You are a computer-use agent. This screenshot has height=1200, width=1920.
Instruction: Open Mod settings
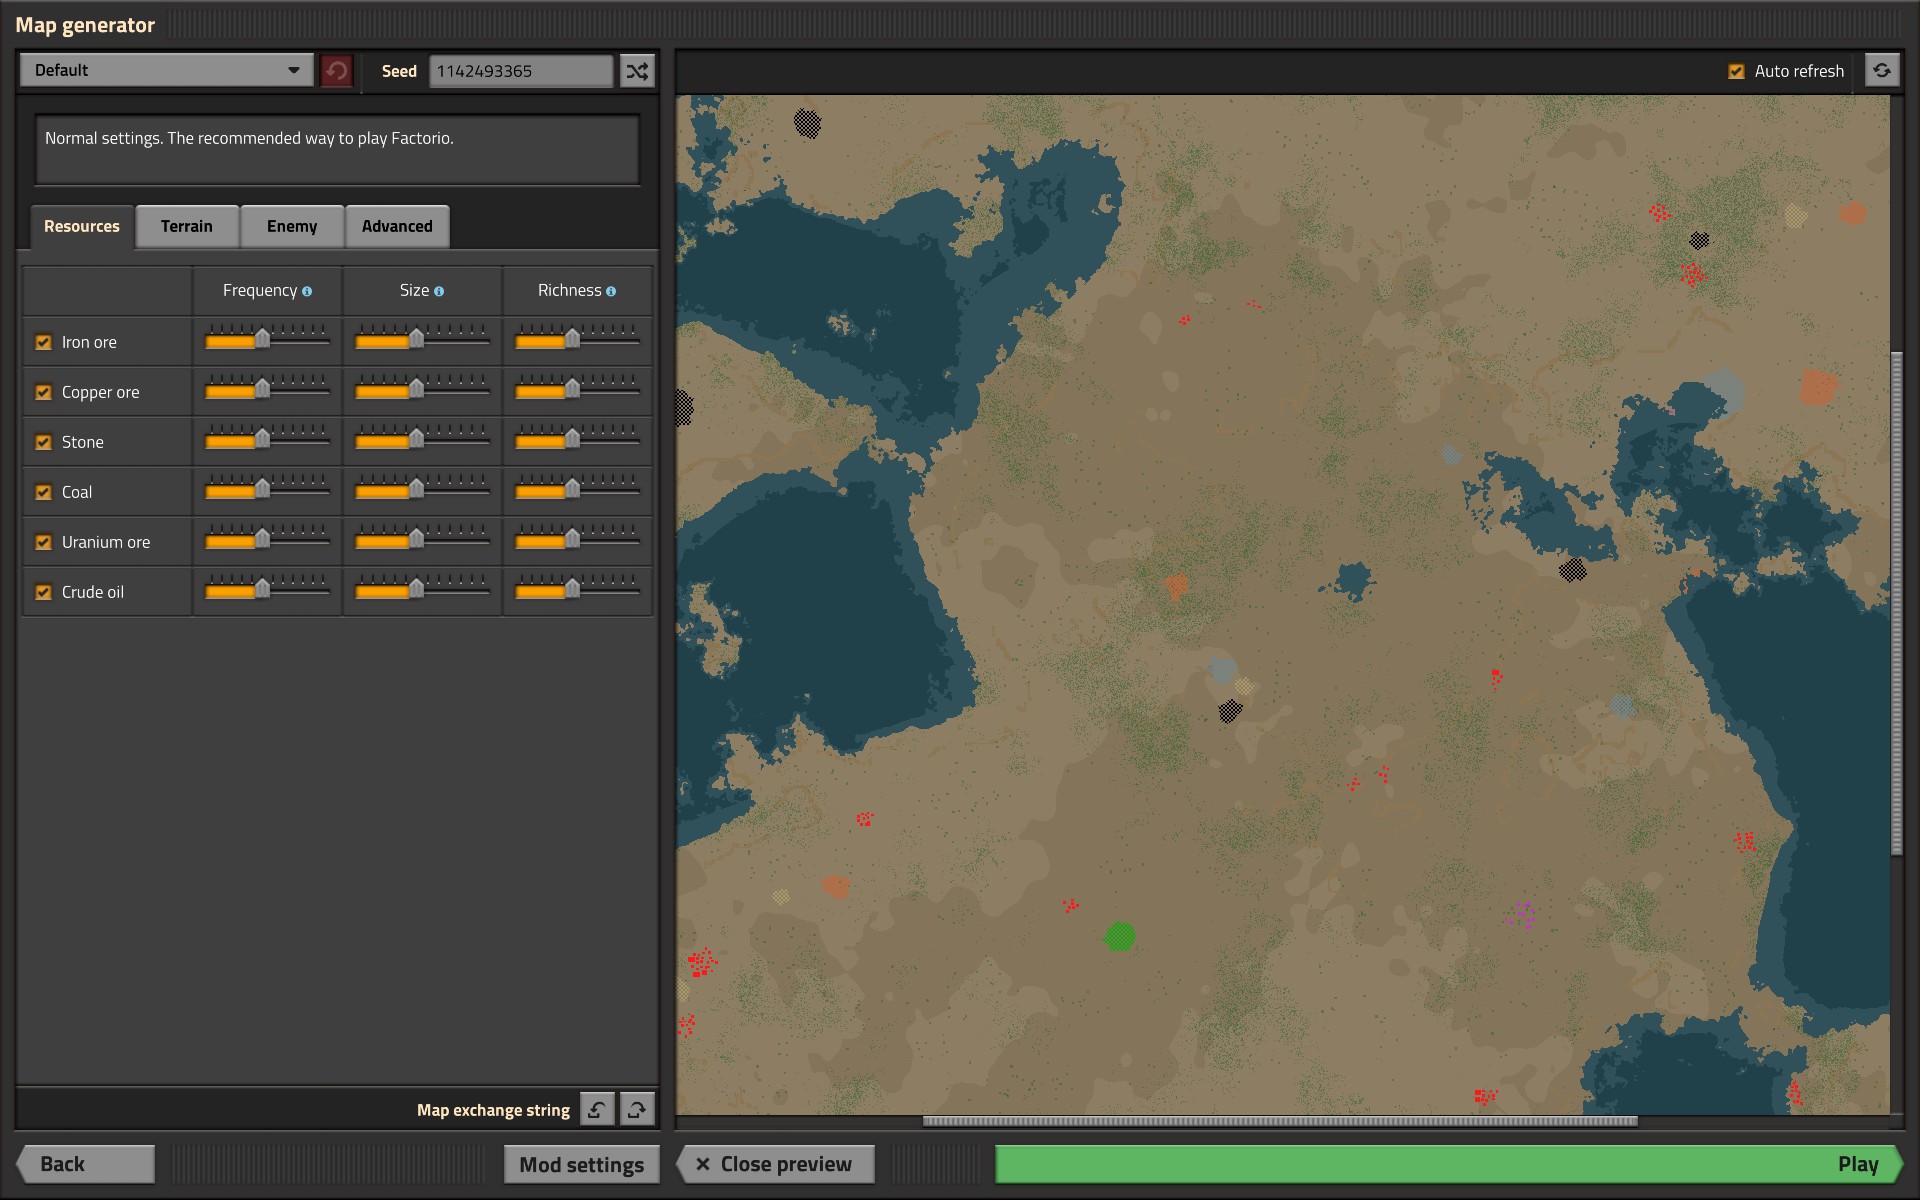pyautogui.click(x=582, y=1164)
